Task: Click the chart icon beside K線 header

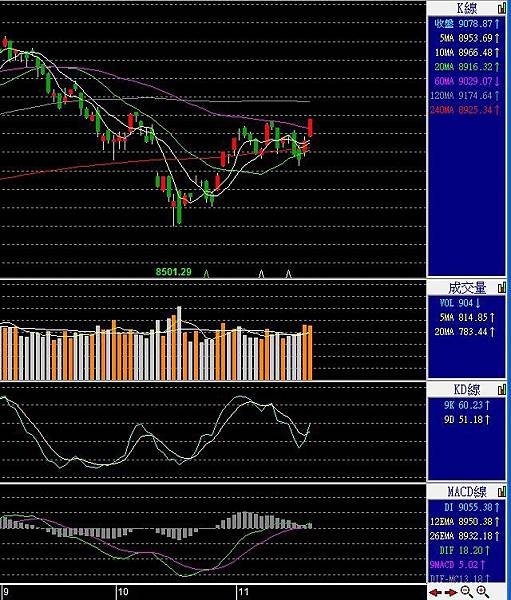Action: [501, 8]
